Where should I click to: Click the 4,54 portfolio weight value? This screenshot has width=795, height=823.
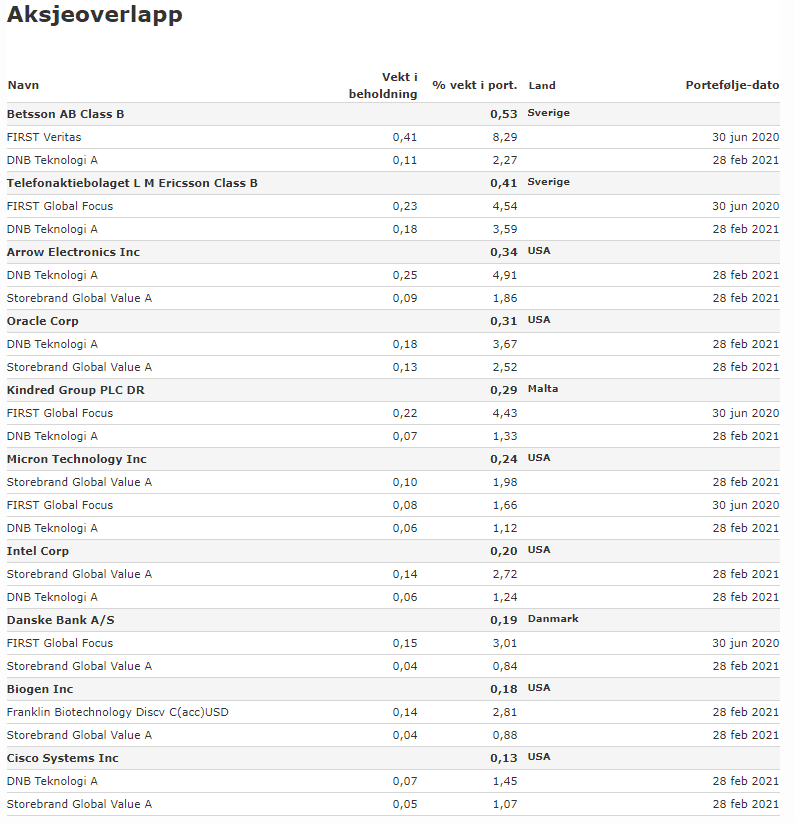click(505, 206)
